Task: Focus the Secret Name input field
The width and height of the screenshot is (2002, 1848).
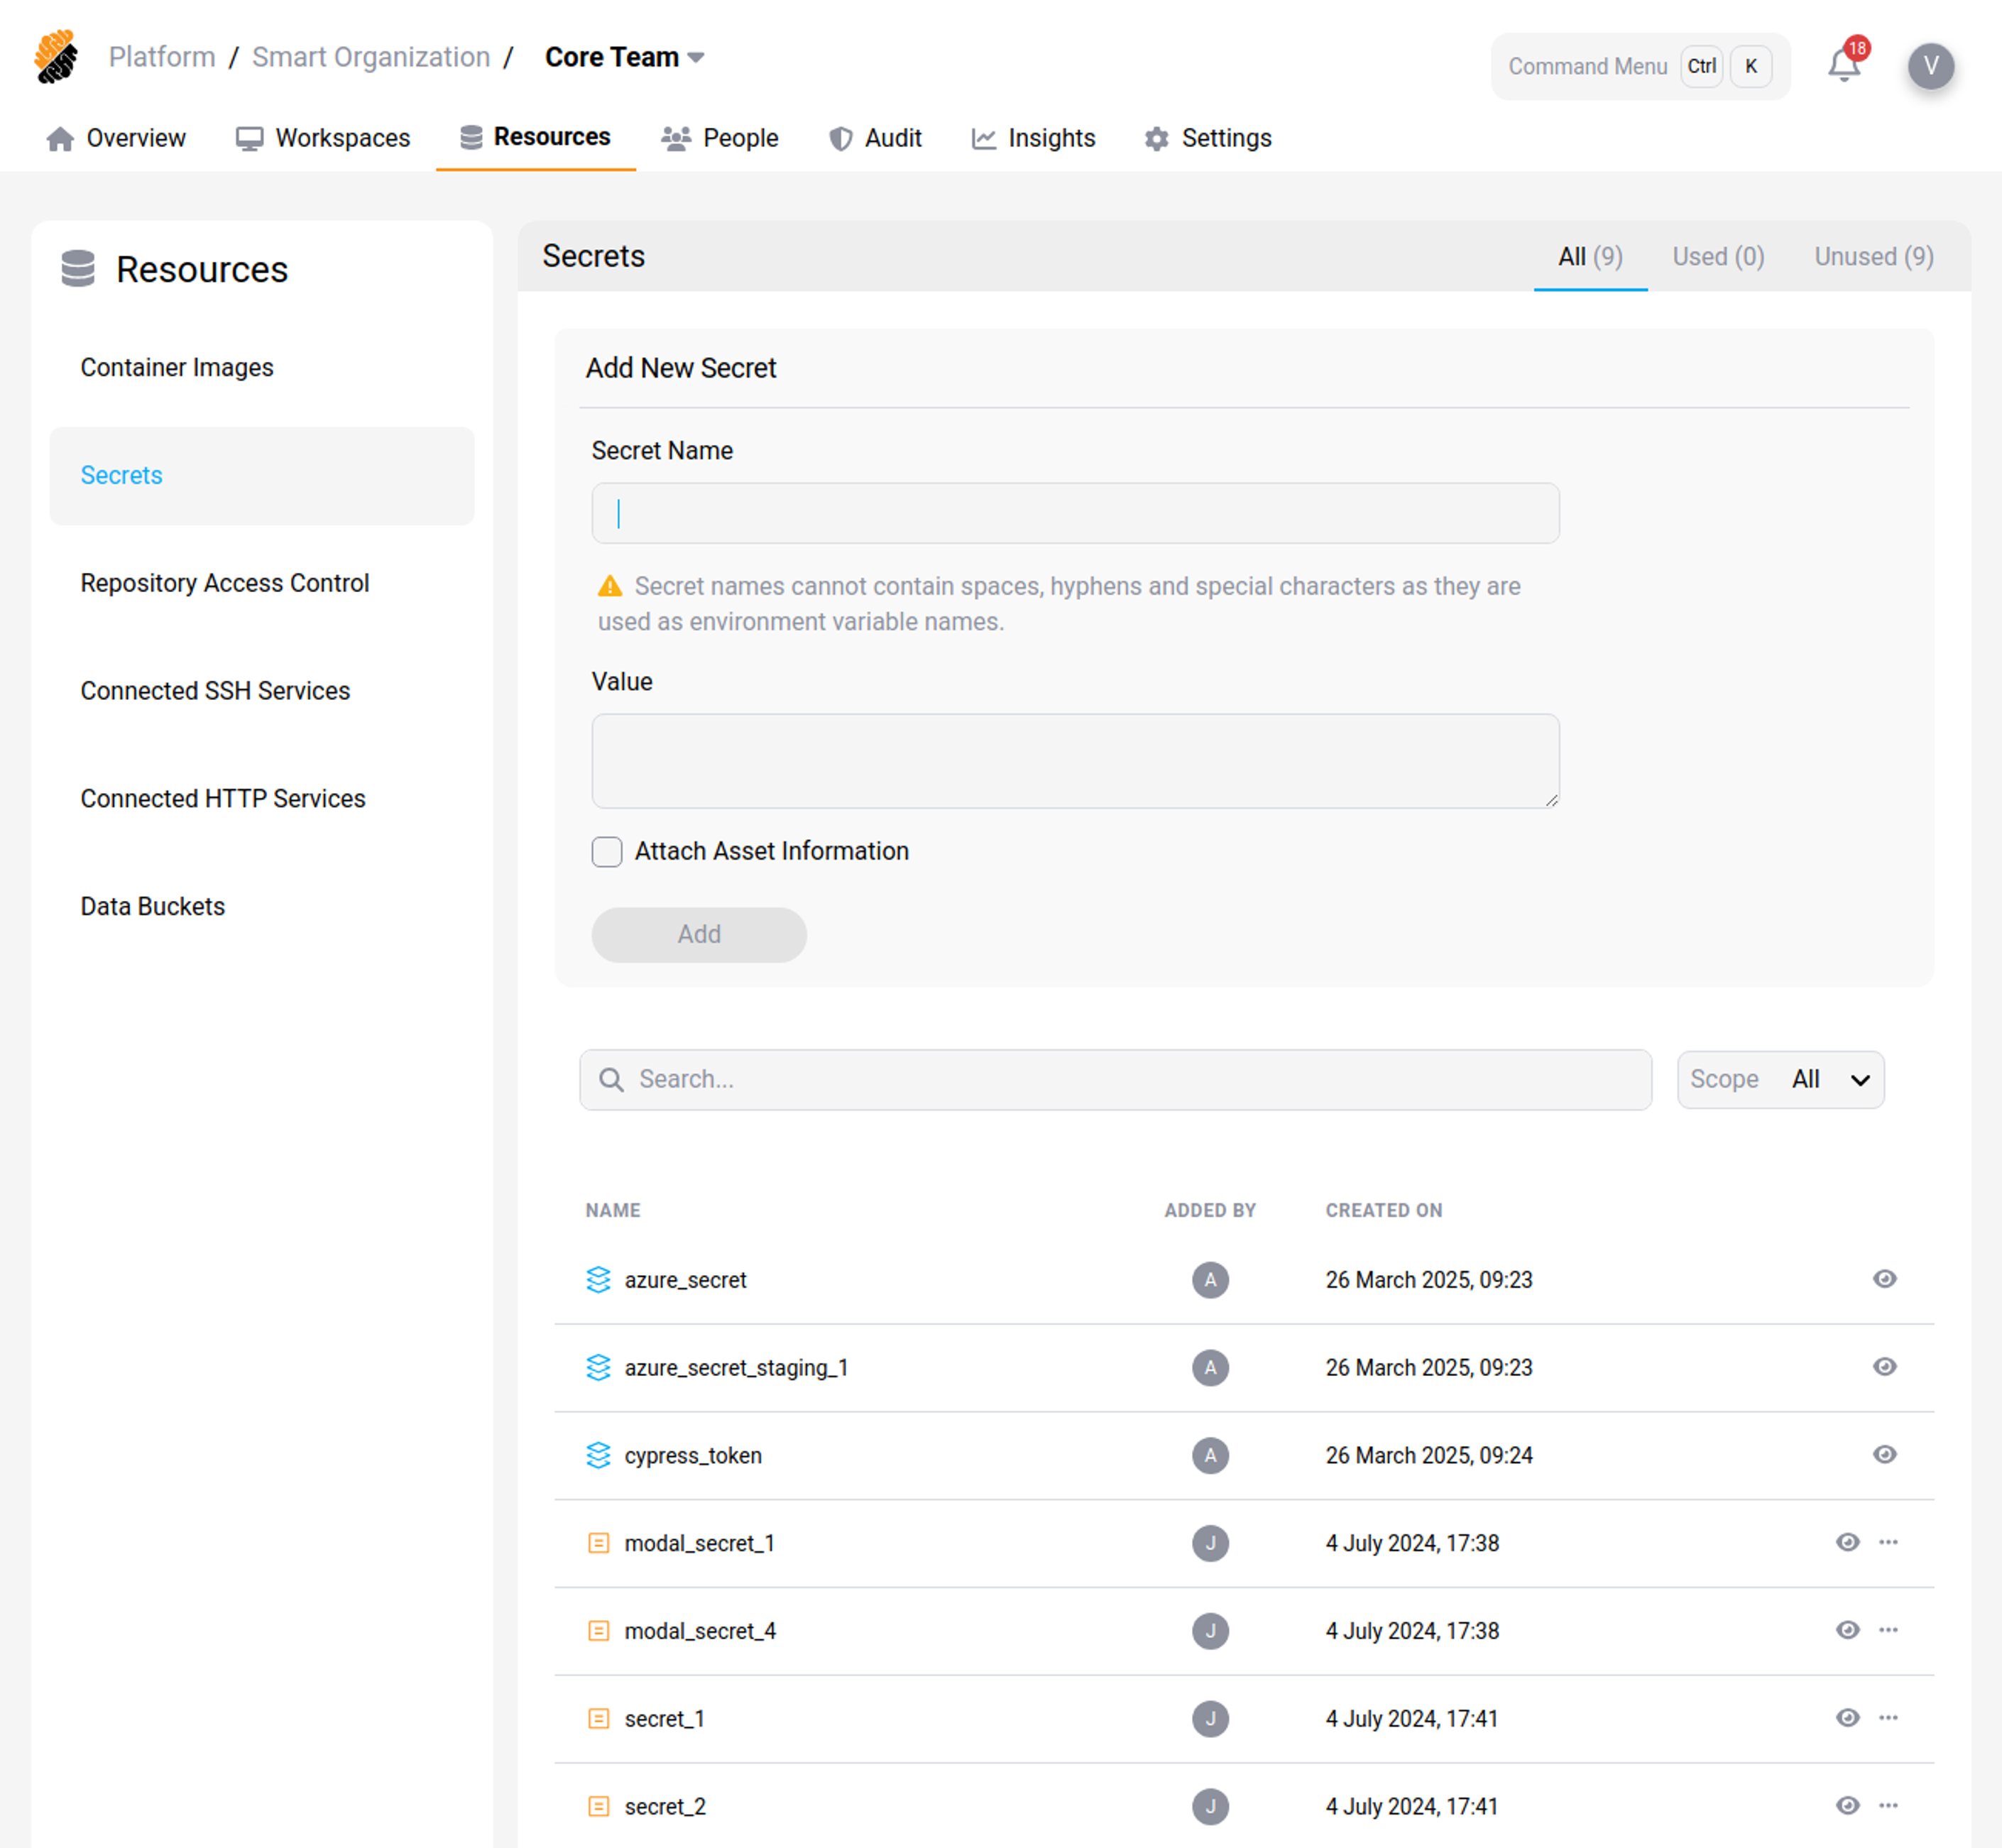Action: pos(1075,514)
